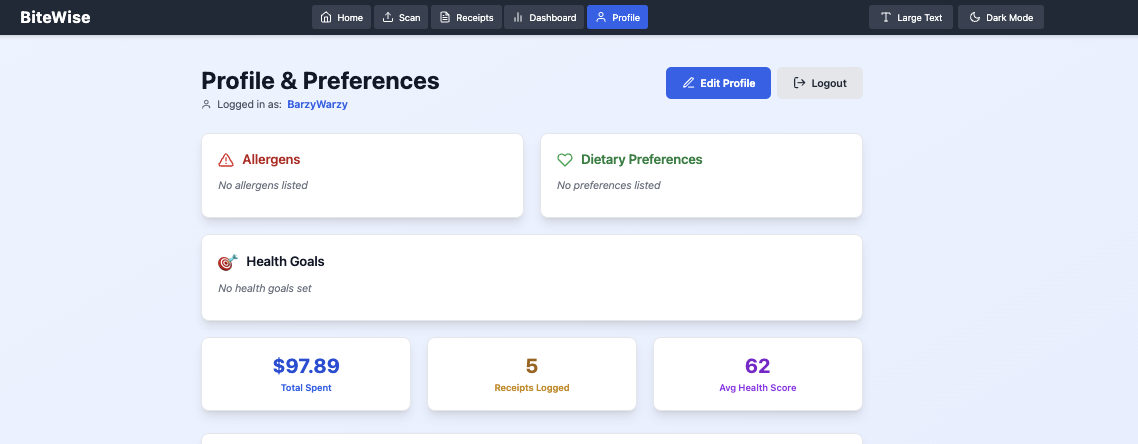Click the document icon in Receipts tab
Viewport: 1138px width, 444px height.
pyautogui.click(x=445, y=17)
